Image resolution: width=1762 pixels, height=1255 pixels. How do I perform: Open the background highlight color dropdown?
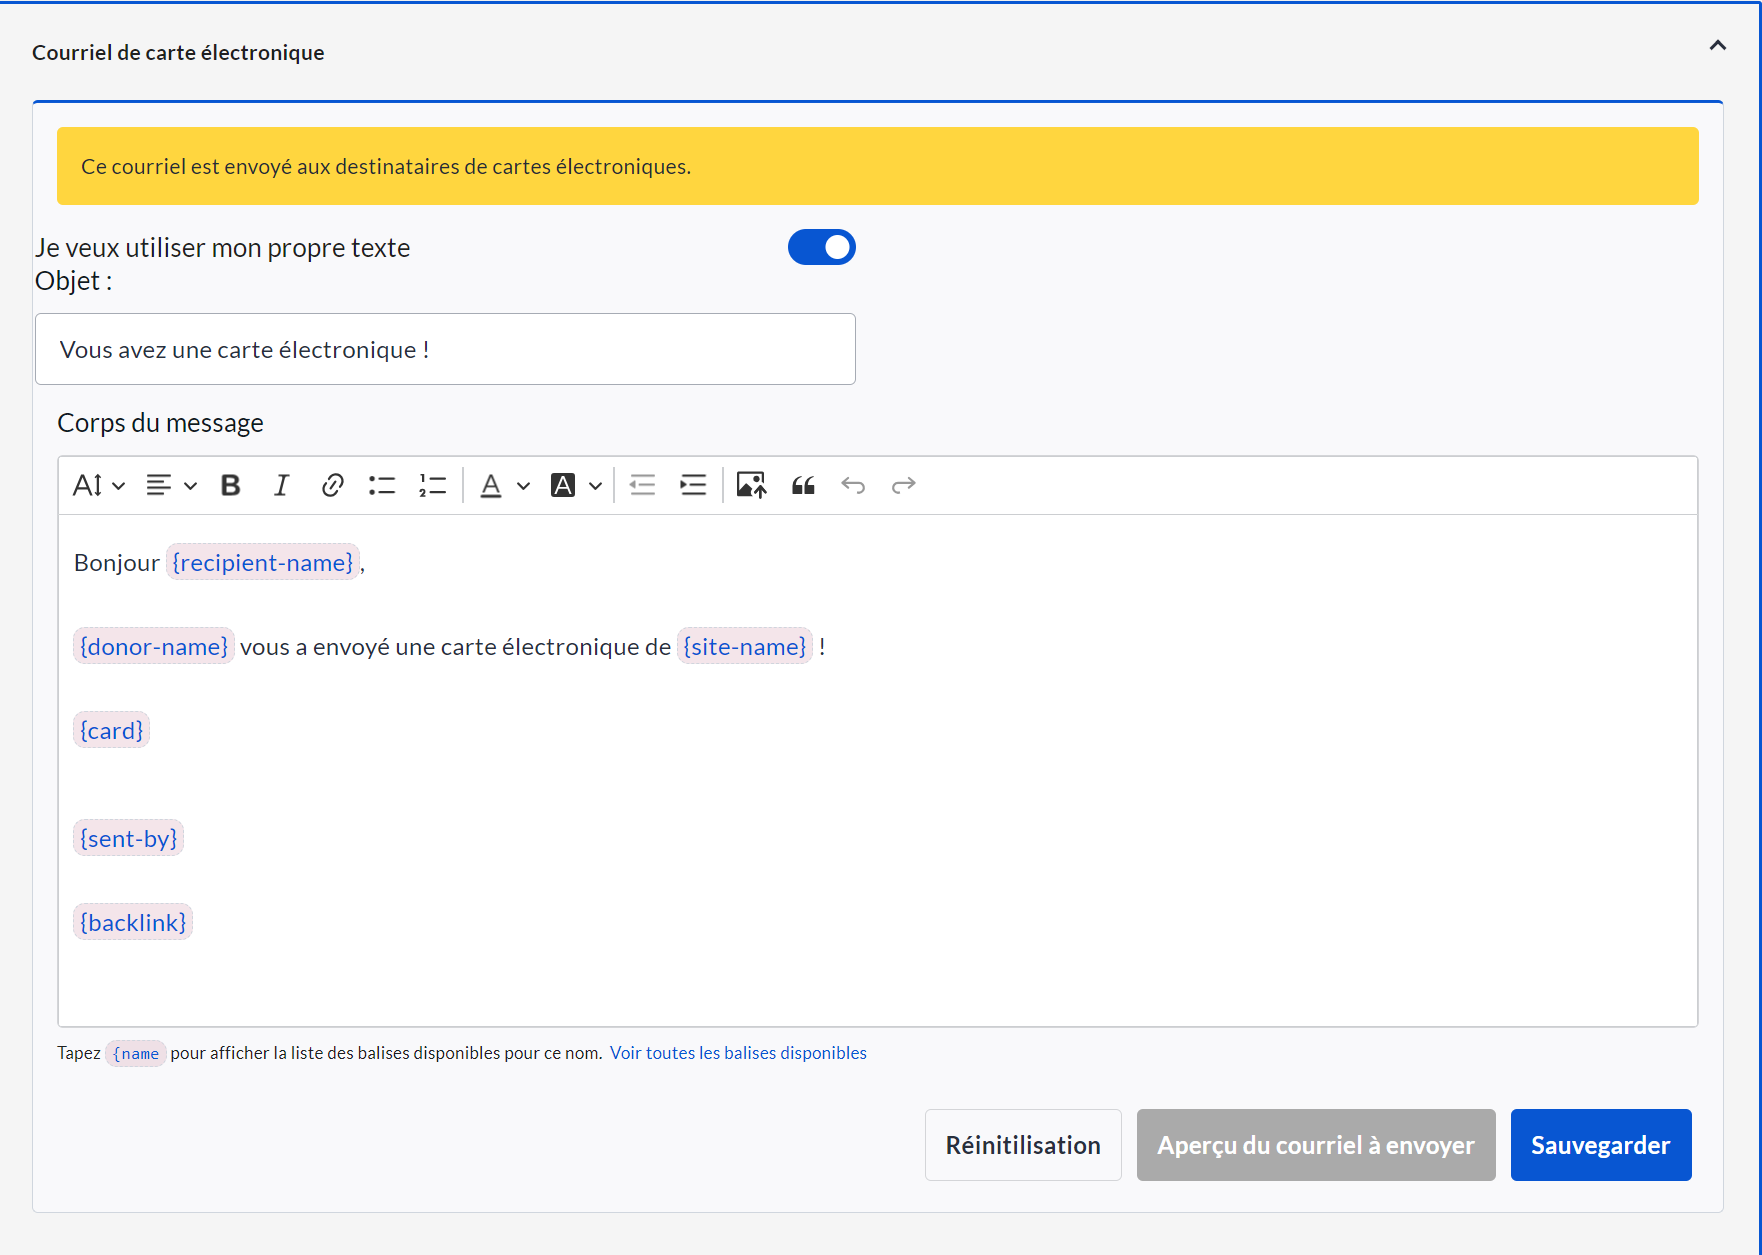(576, 486)
